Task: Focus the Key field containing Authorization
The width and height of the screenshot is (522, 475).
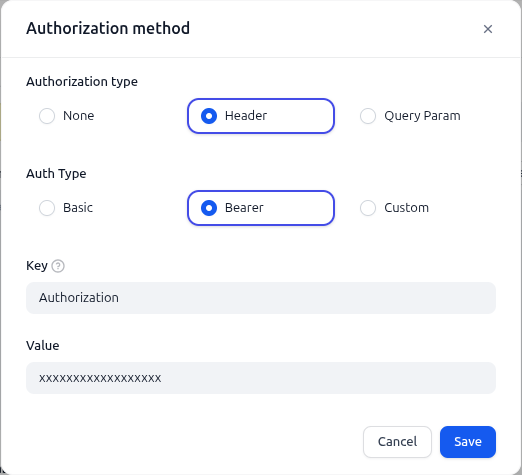Action: point(261,298)
